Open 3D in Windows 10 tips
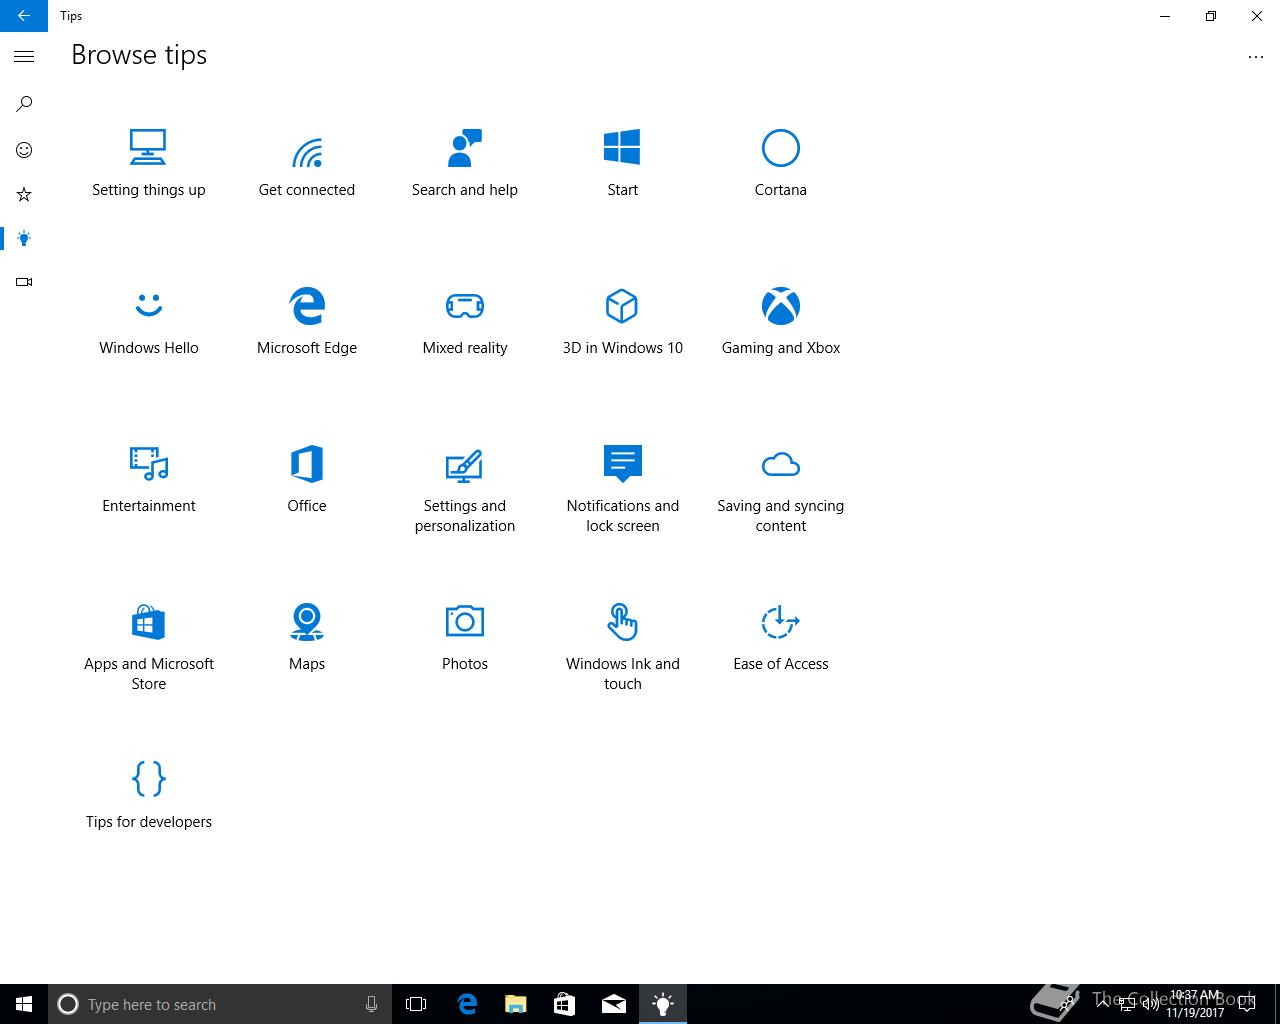The height and width of the screenshot is (1024, 1280). click(x=622, y=323)
